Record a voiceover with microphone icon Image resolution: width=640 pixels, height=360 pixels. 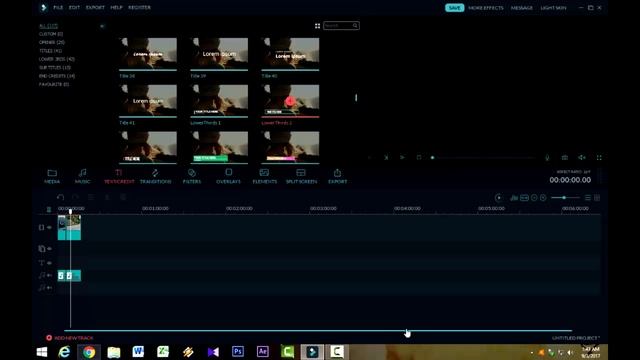pyautogui.click(x=547, y=158)
